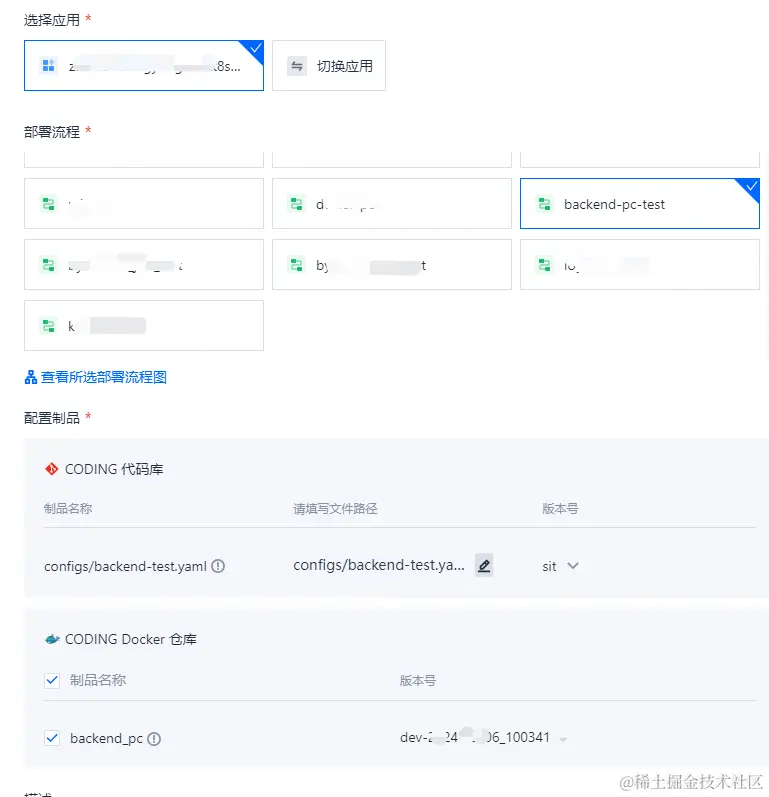This screenshot has height=797, width=769.
Task: Click the CODING Docker 仓库 whale icon
Action: (x=52, y=639)
